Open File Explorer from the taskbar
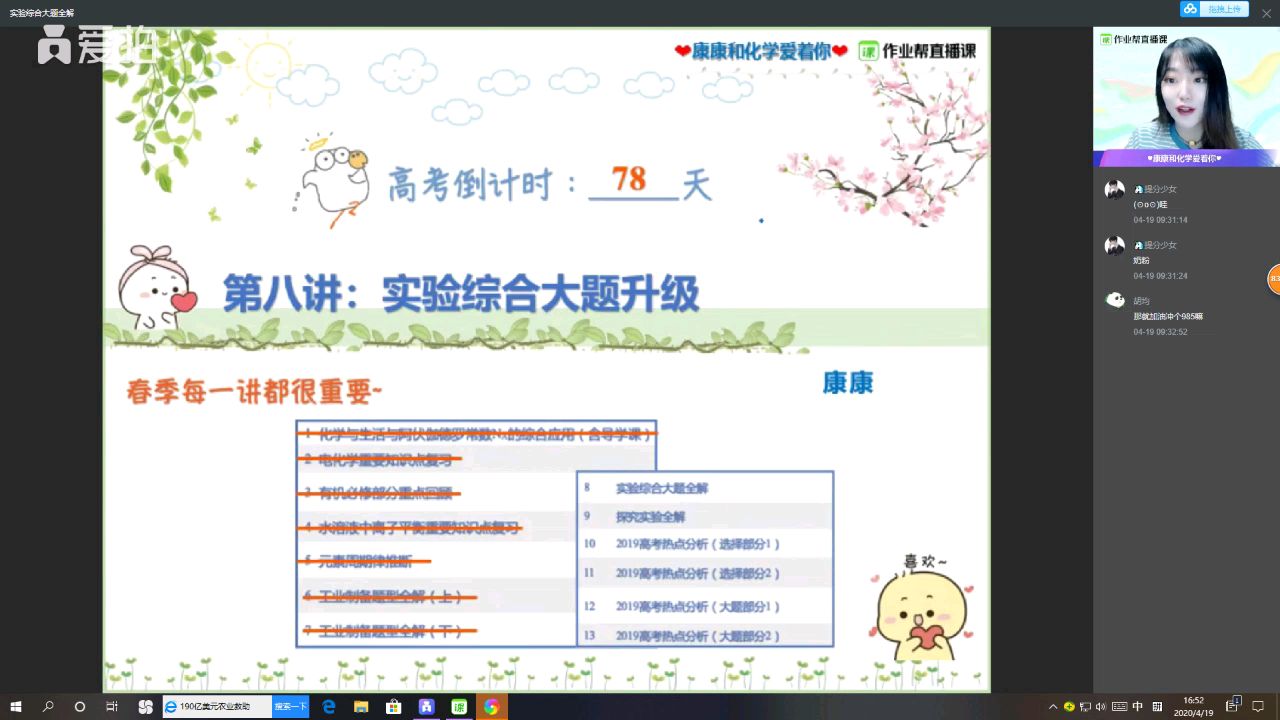The width and height of the screenshot is (1280, 720). tap(361, 707)
